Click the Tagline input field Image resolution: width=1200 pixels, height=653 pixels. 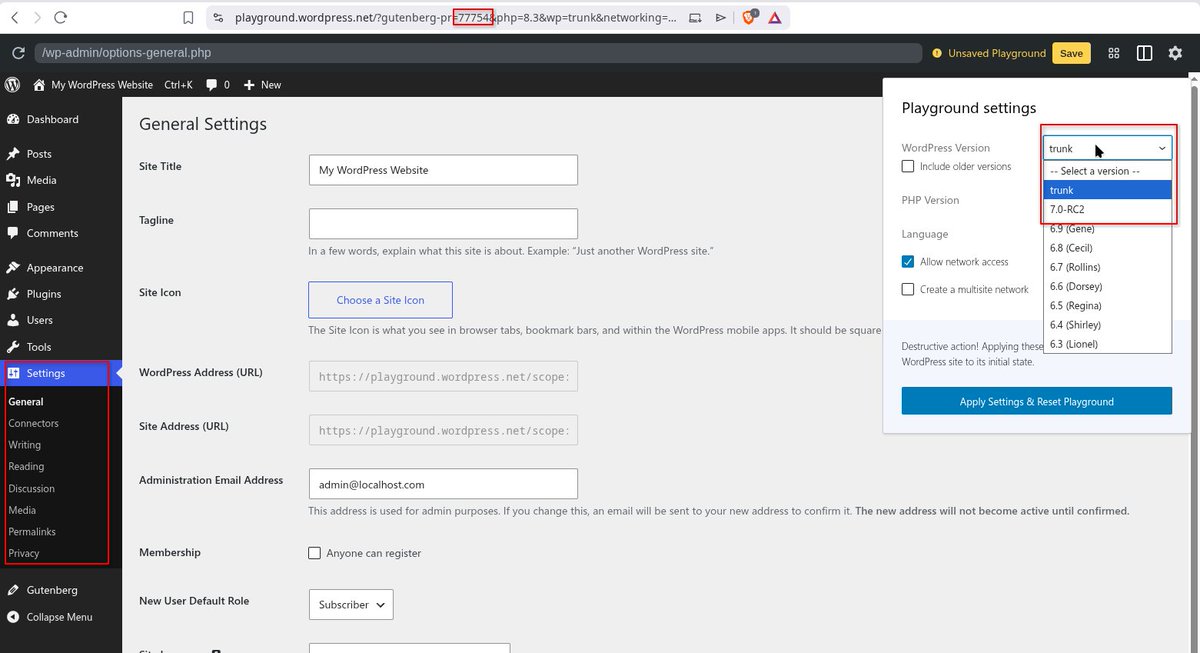pos(443,223)
